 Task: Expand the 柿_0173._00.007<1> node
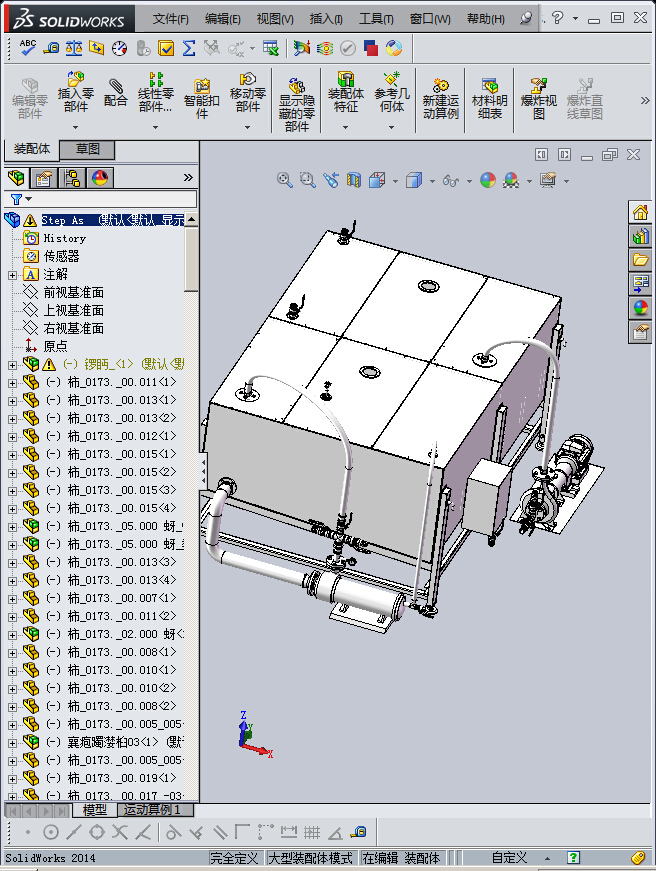tap(12, 599)
